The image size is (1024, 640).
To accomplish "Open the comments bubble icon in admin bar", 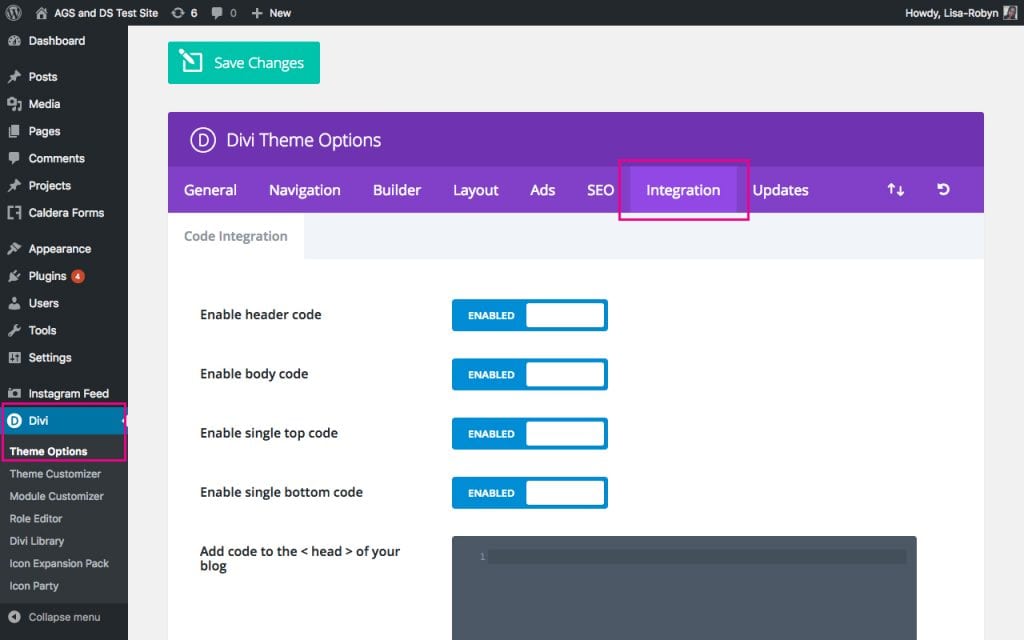I will pyautogui.click(x=217, y=12).
